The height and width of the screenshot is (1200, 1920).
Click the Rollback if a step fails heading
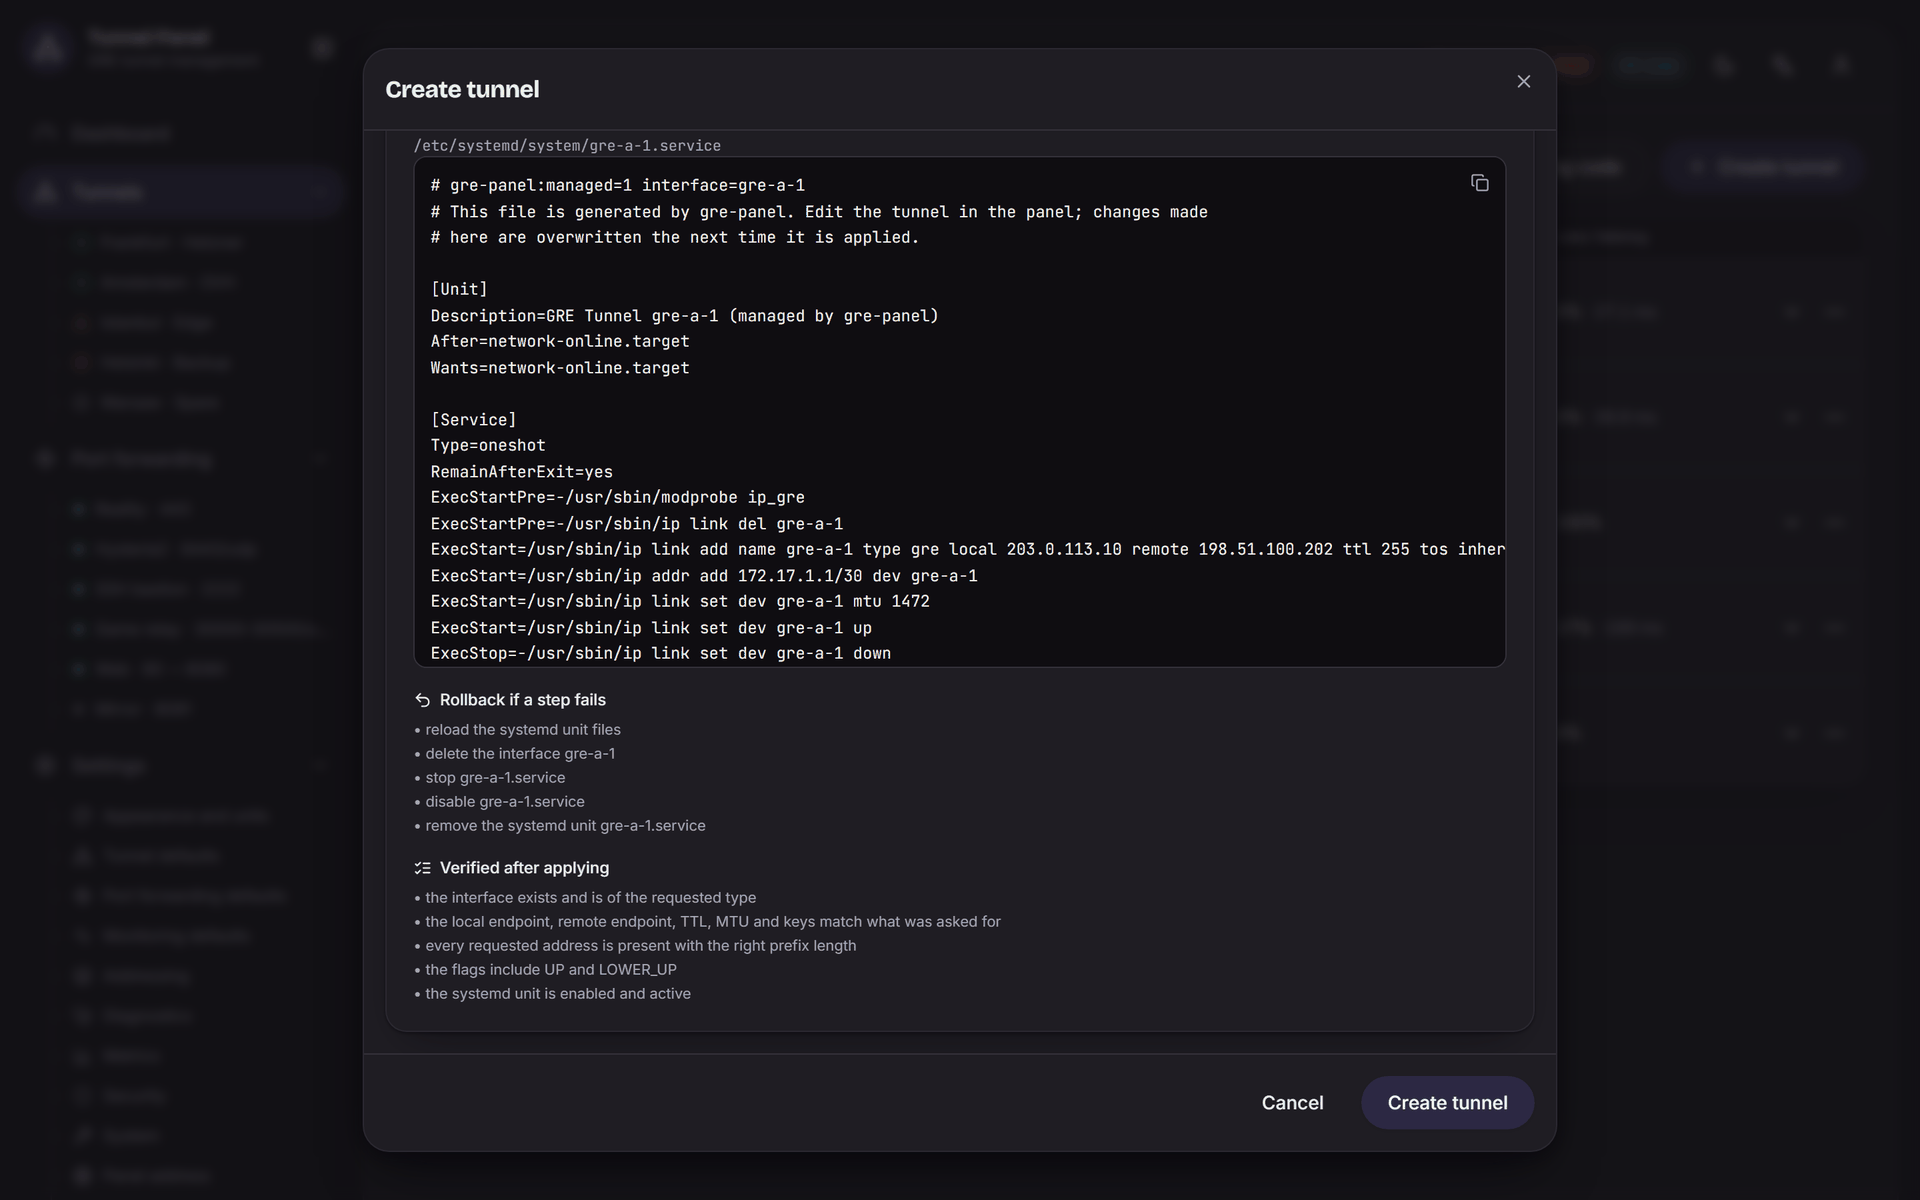point(522,700)
